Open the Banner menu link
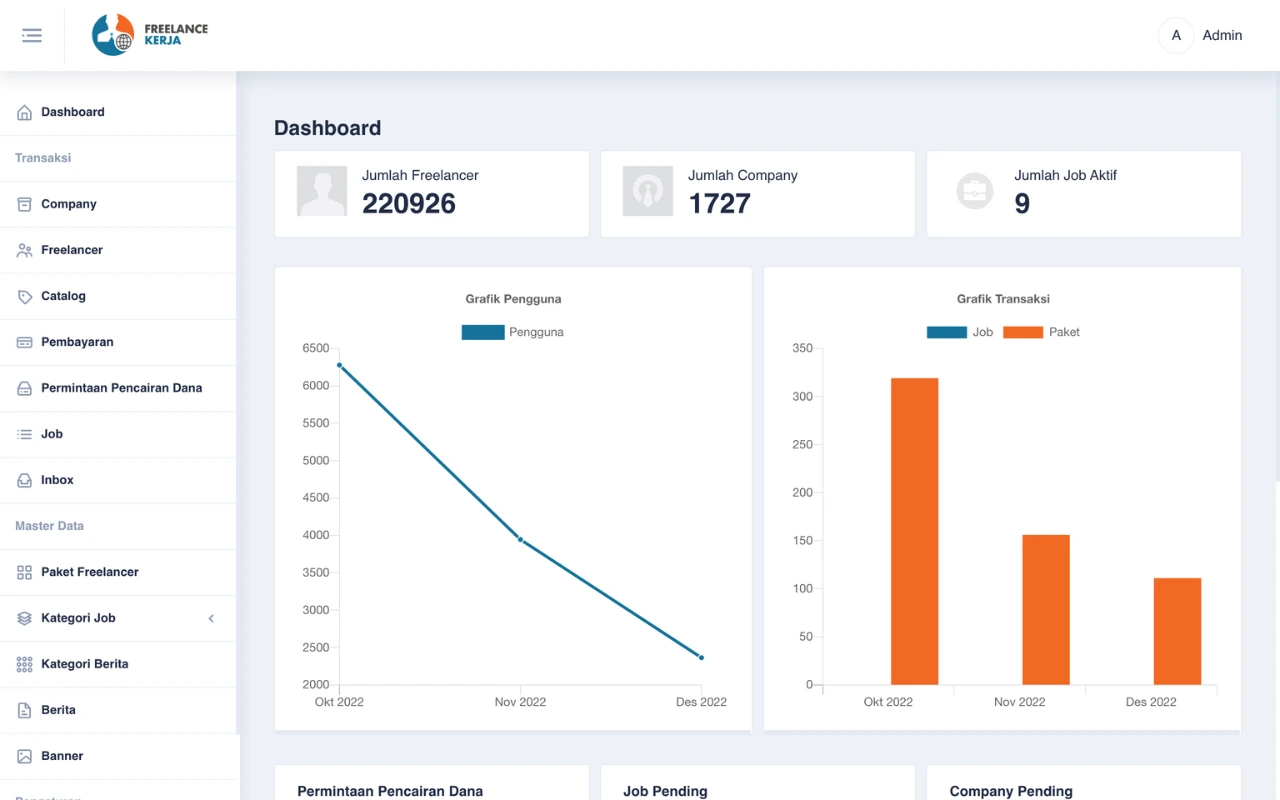The width and height of the screenshot is (1280, 800). click(62, 756)
